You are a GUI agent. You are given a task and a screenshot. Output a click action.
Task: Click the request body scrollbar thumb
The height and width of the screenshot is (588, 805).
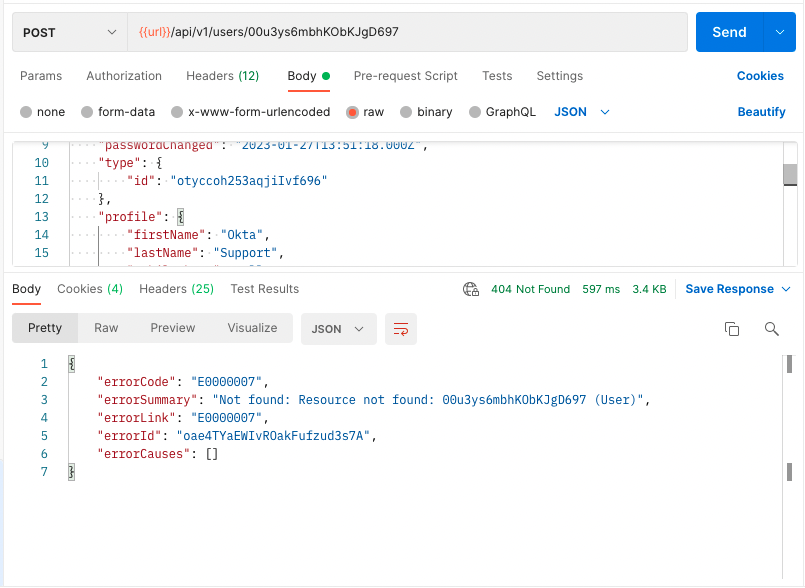[790, 175]
